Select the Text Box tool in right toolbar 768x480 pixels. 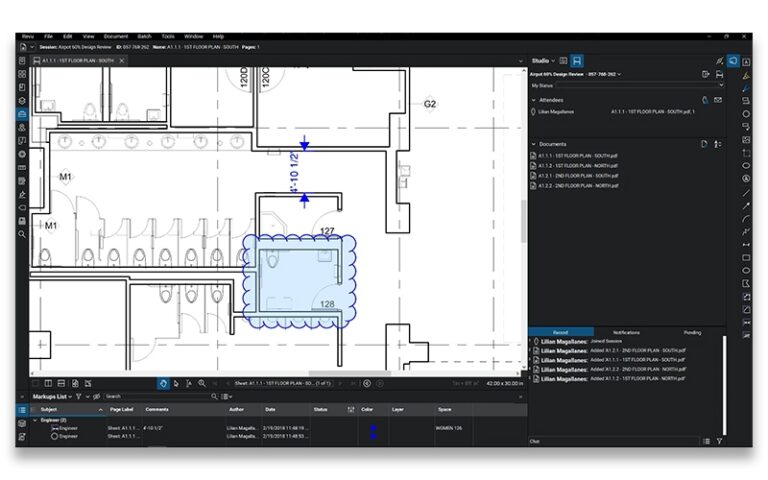coord(746,62)
